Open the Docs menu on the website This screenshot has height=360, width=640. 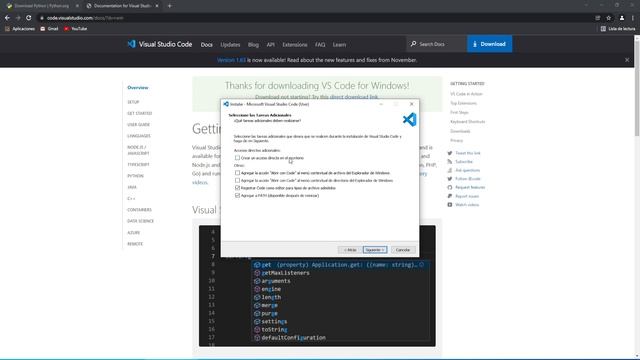(x=207, y=45)
